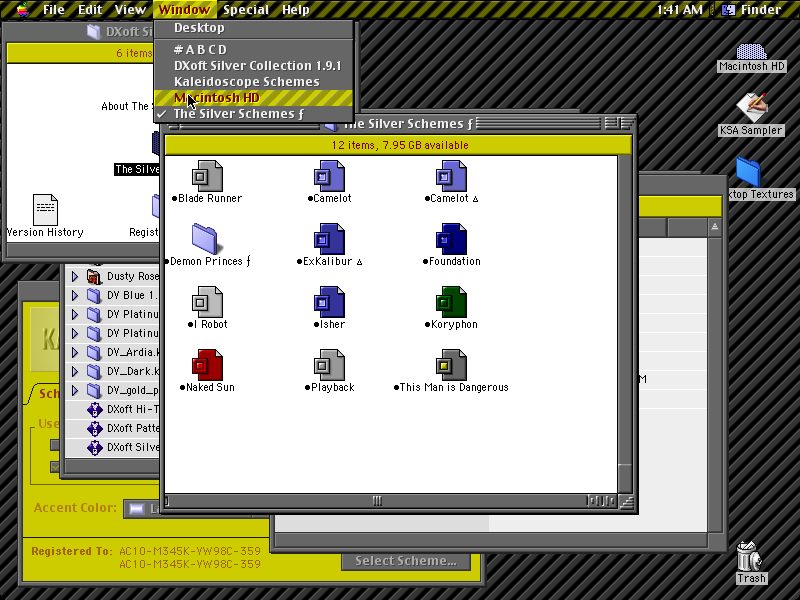This screenshot has width=800, height=600.
Task: Expand the second DV Platinu folder row
Action: pyautogui.click(x=74, y=334)
